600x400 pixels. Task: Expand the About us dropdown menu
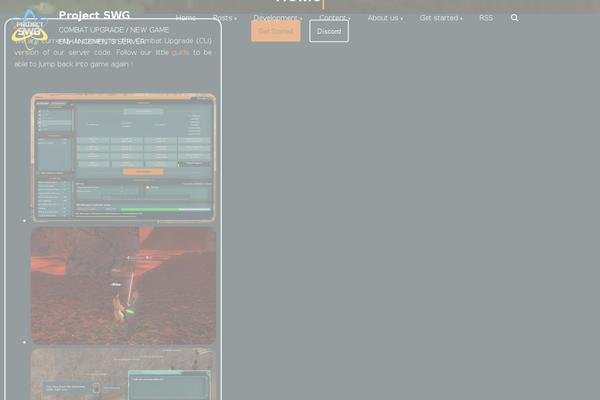[385, 18]
